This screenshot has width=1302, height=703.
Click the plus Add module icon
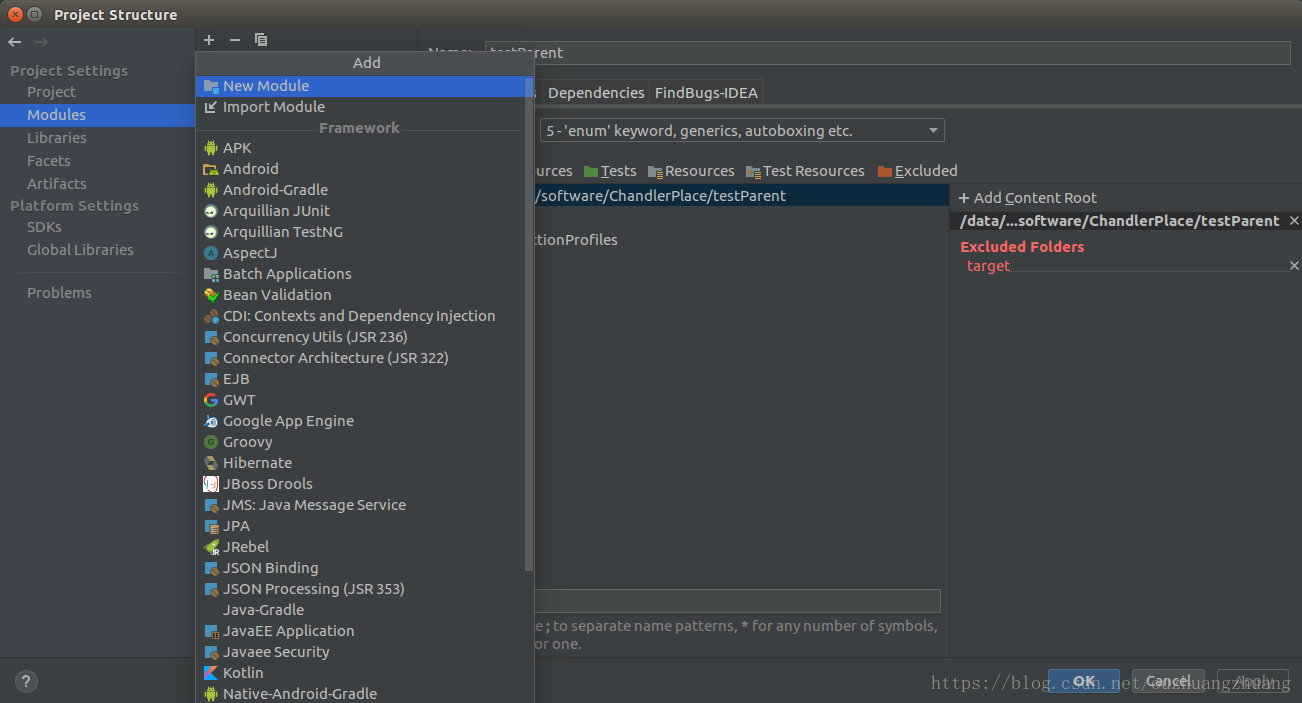(209, 40)
